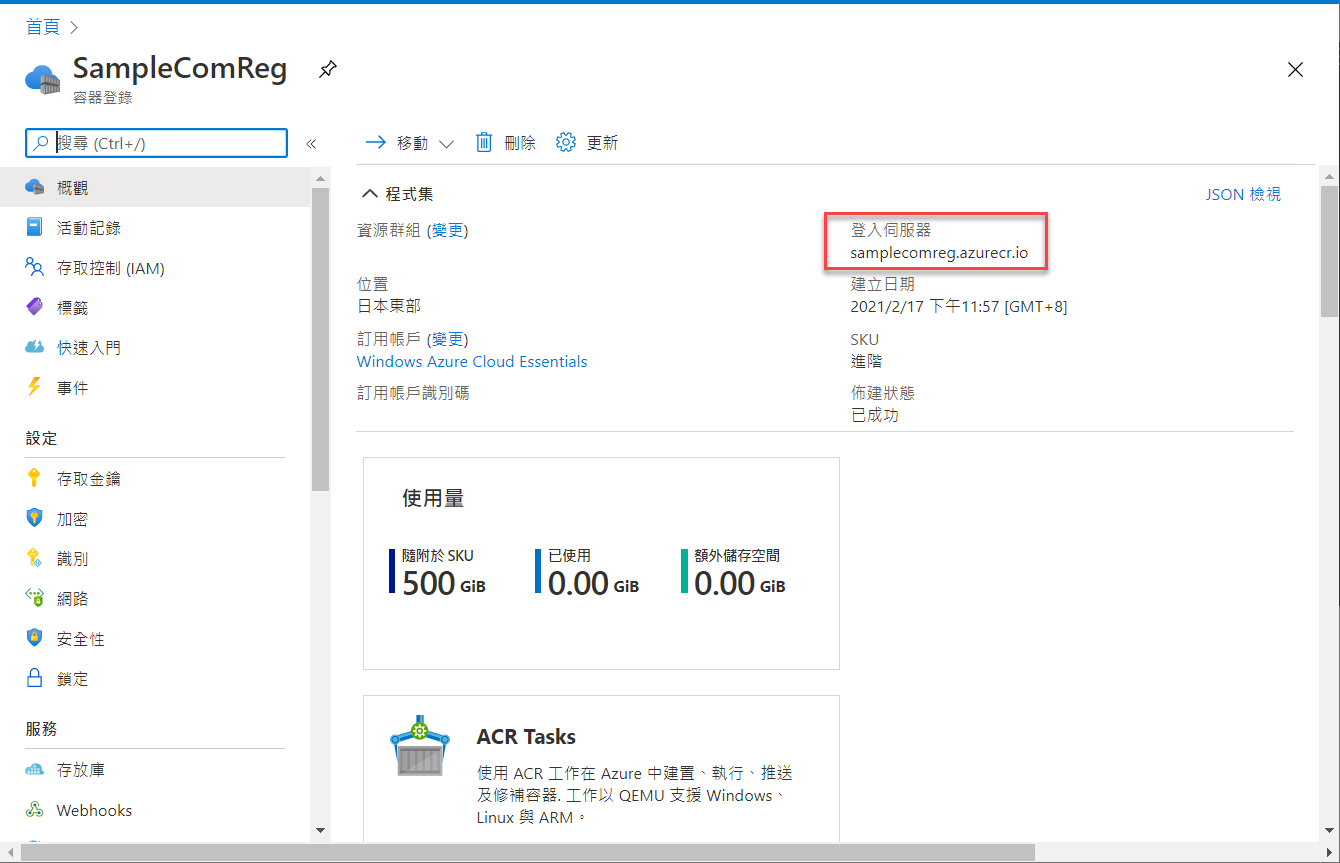Click the 500 GiB included storage value

pos(443,582)
